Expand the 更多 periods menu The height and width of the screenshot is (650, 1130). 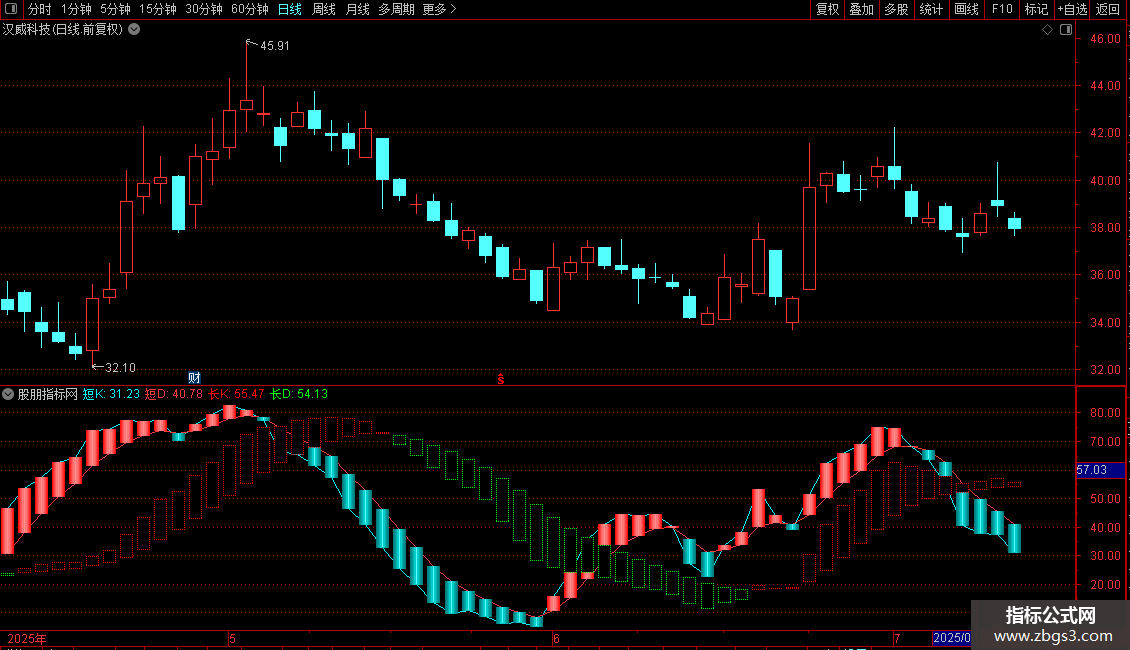(x=439, y=9)
